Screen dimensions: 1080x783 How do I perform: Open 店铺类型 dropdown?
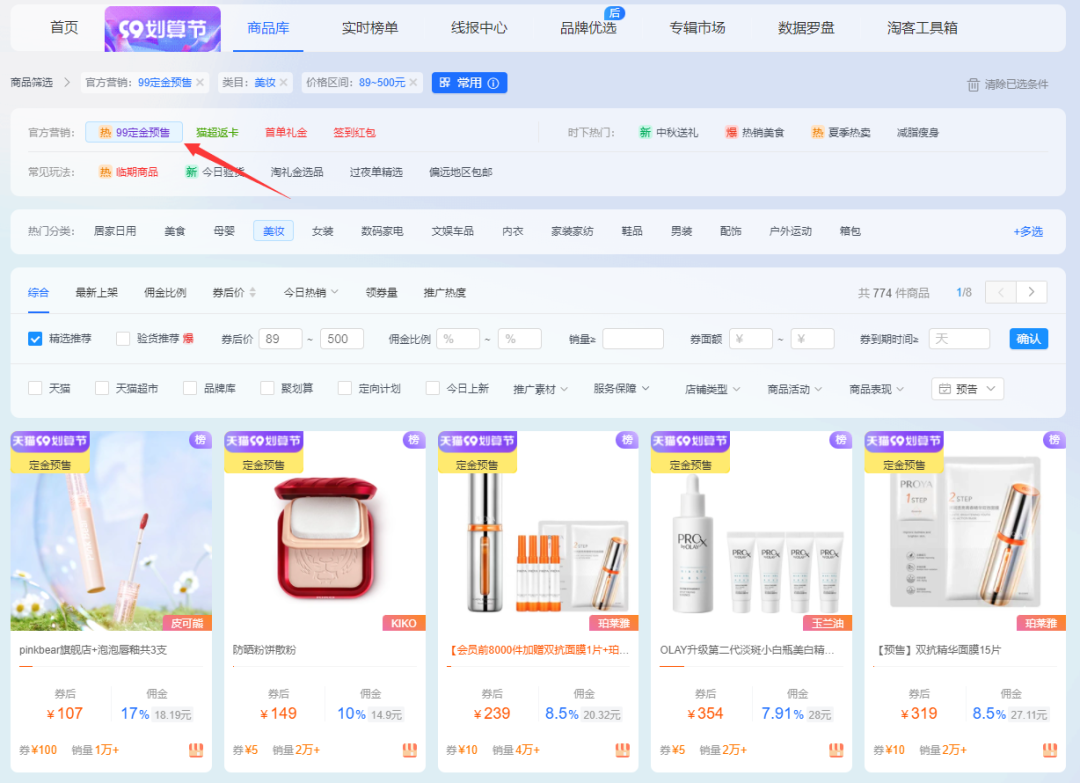tap(713, 389)
